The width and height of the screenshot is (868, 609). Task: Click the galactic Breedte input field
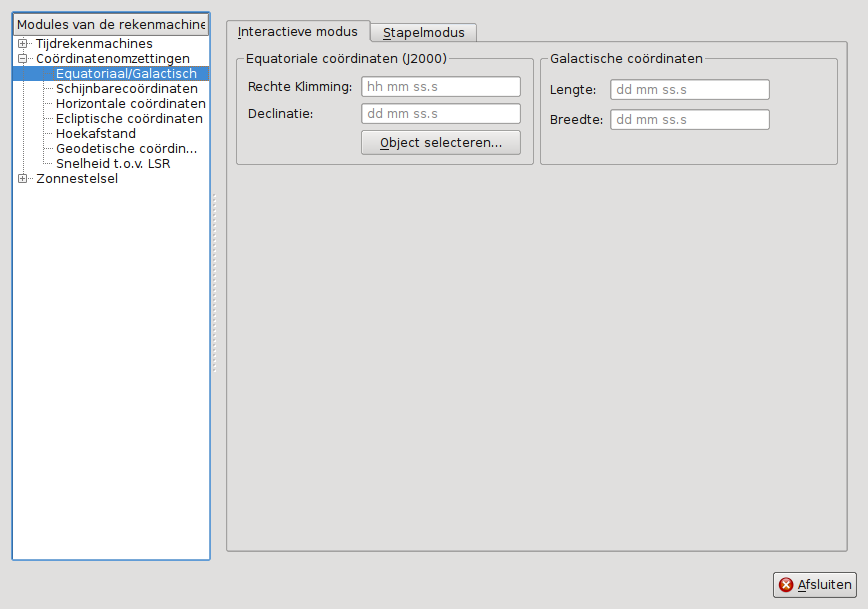[689, 120]
